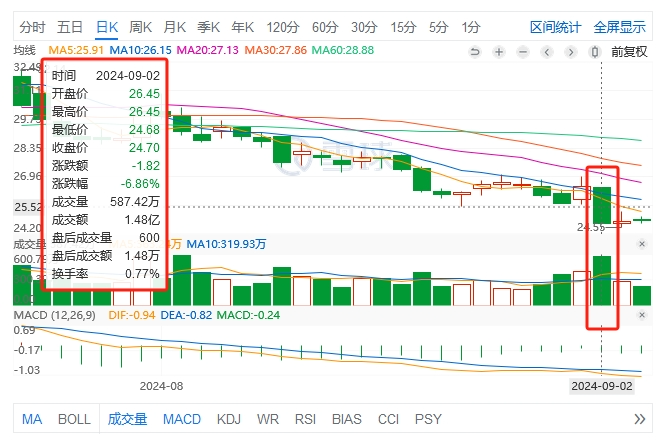This screenshot has width=668, height=445.
Task: Toggle the BOLL indicator
Action: 73,419
